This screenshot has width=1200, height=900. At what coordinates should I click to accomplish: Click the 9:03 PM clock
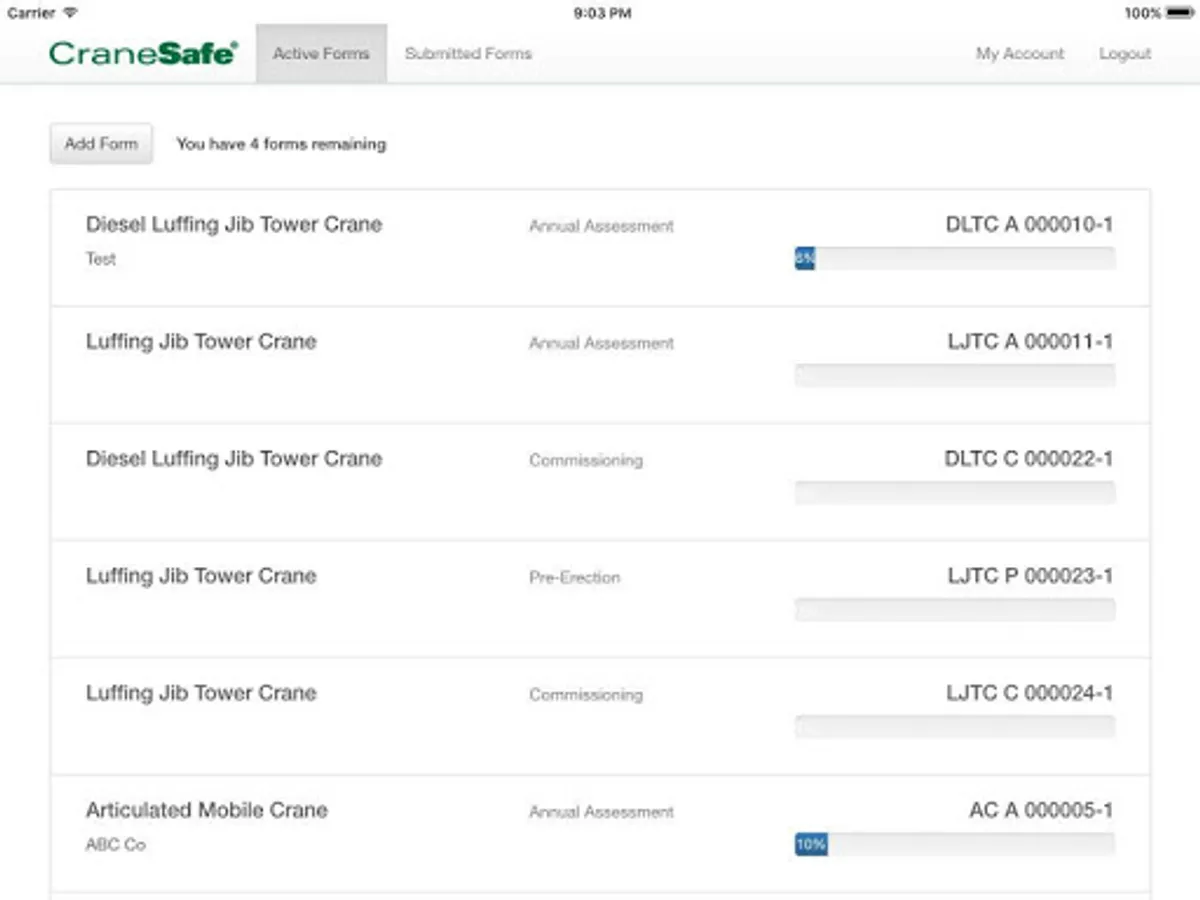click(x=602, y=13)
